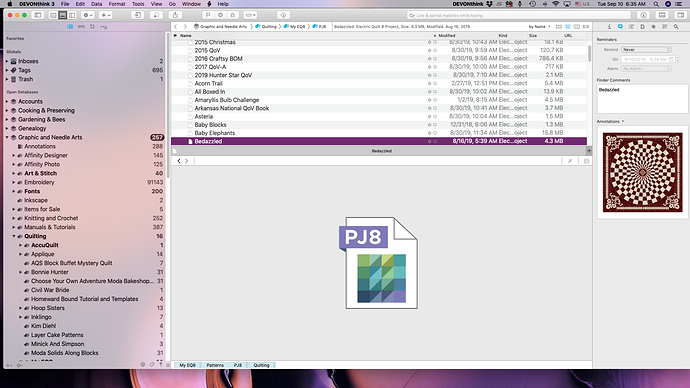The height and width of the screenshot is (388, 690).
Task: Open the Format menu
Action: (117, 4)
